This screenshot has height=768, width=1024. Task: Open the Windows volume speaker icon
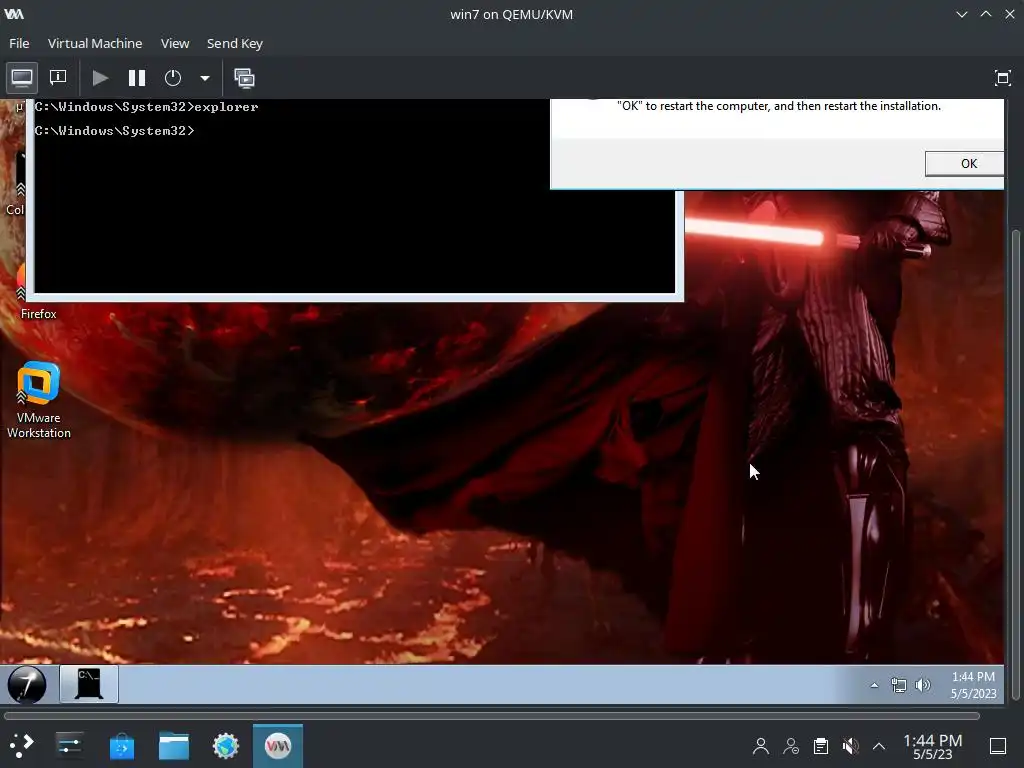click(922, 685)
